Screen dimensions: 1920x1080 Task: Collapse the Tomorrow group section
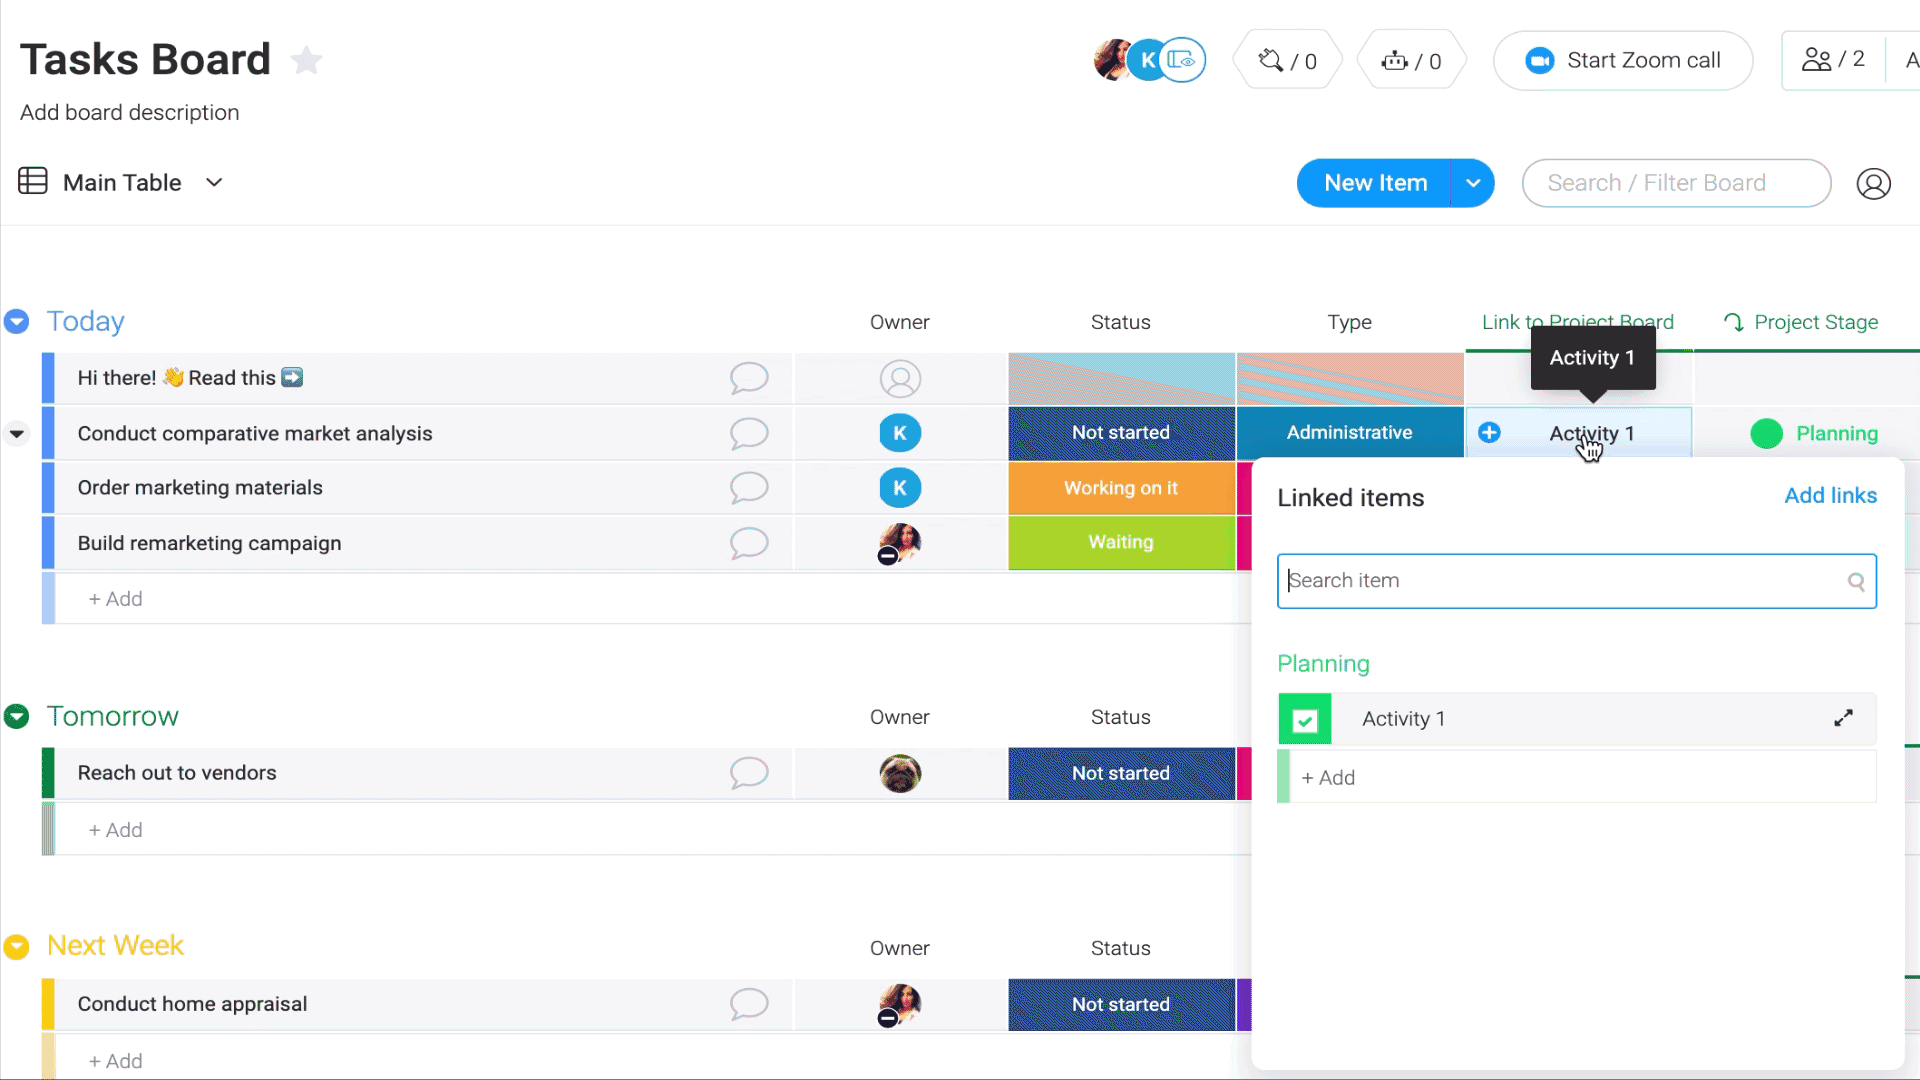[16, 715]
